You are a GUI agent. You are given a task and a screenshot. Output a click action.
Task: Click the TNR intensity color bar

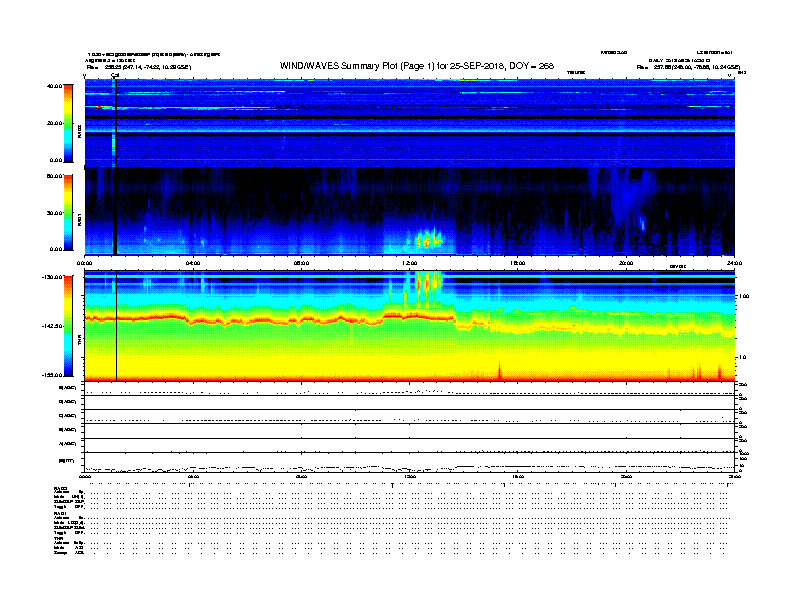68,326
